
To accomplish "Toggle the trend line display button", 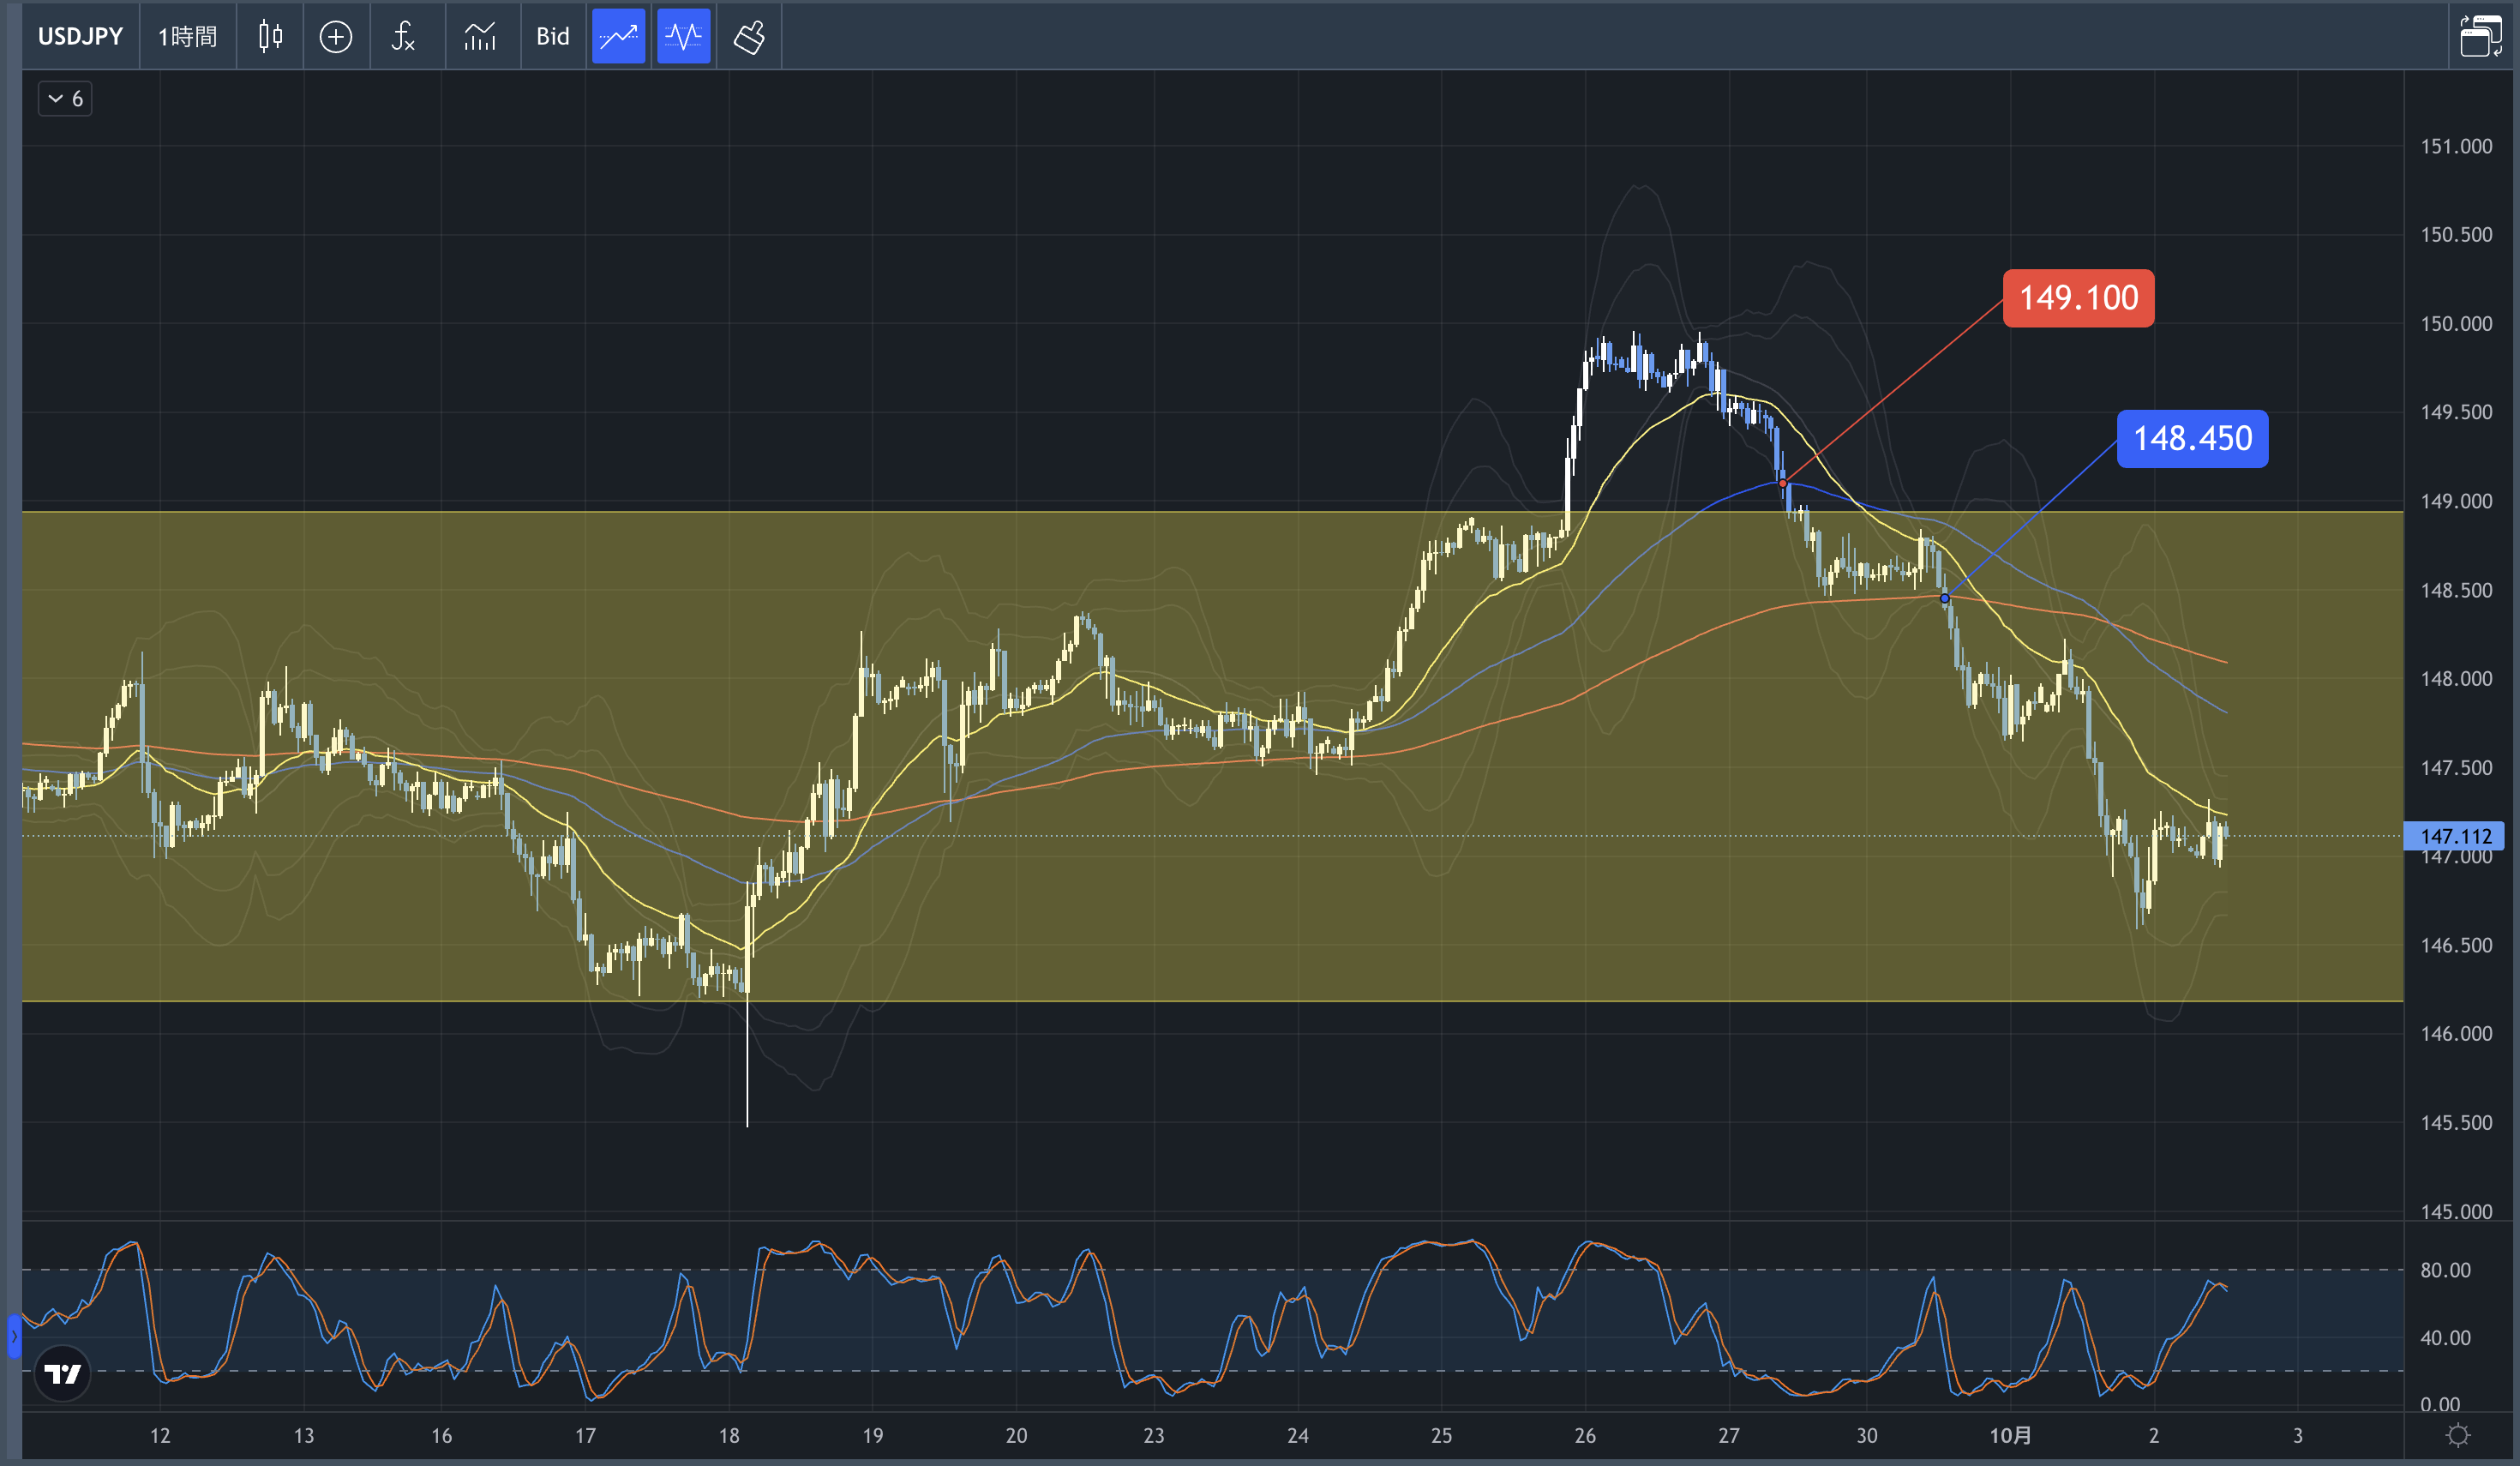I will coord(618,37).
